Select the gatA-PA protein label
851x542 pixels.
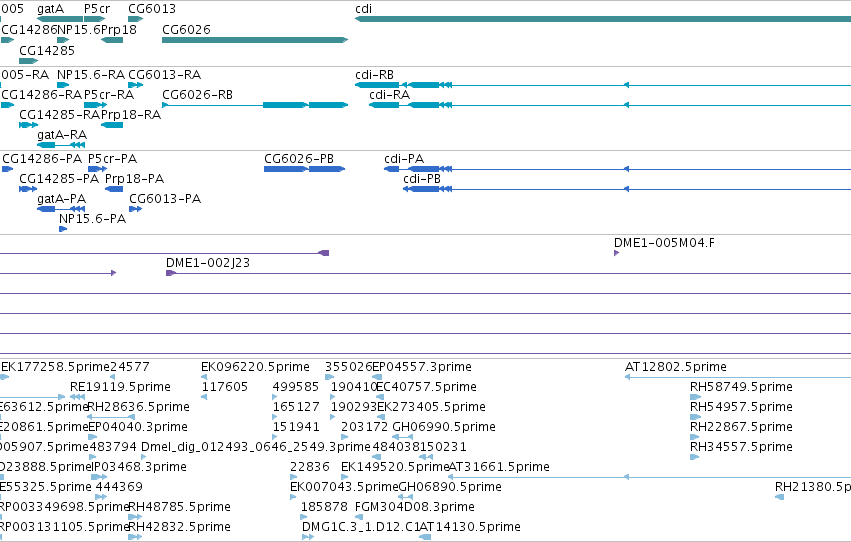click(62, 199)
